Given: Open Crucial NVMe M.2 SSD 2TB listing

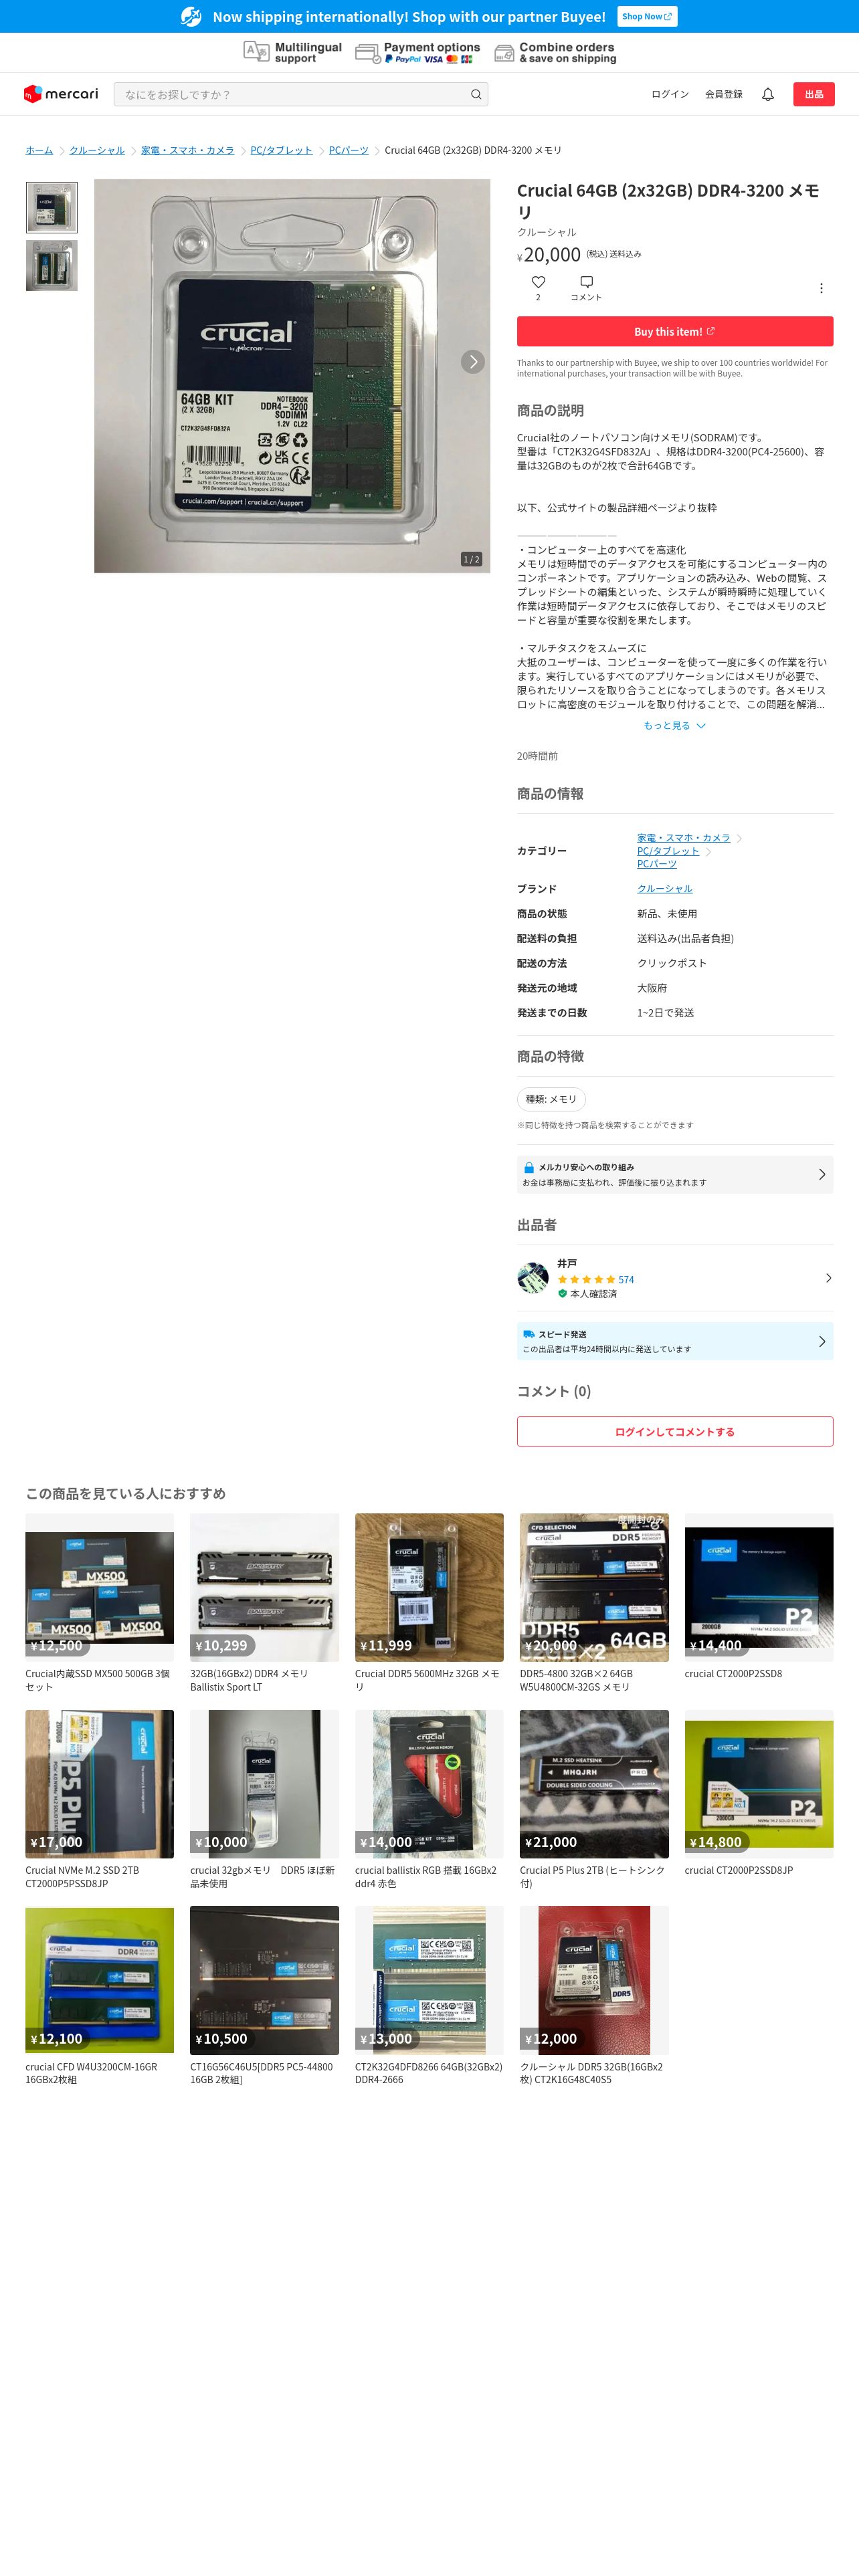Looking at the screenshot, I should point(99,1799).
